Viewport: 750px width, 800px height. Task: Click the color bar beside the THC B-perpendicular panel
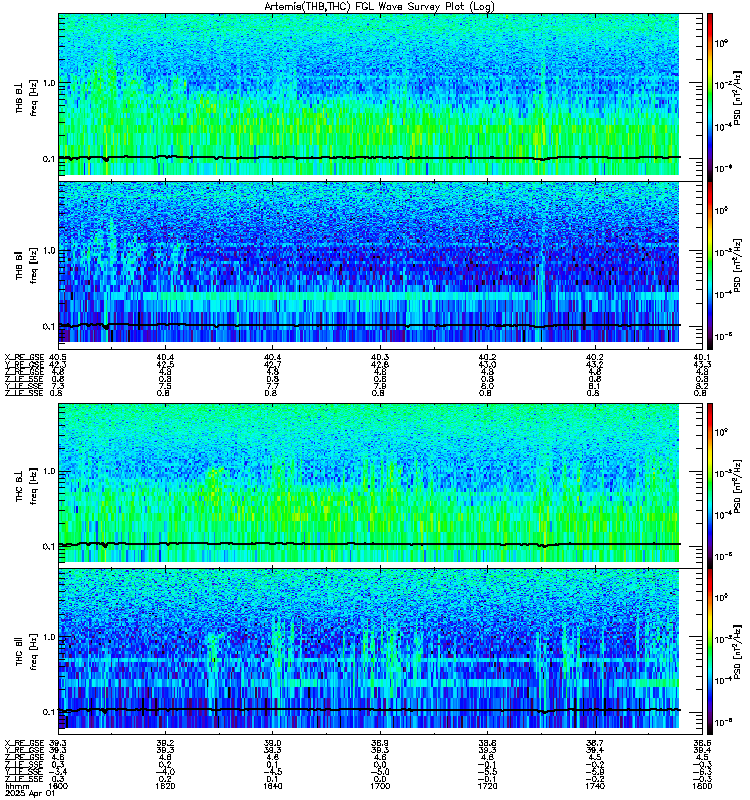(710, 485)
